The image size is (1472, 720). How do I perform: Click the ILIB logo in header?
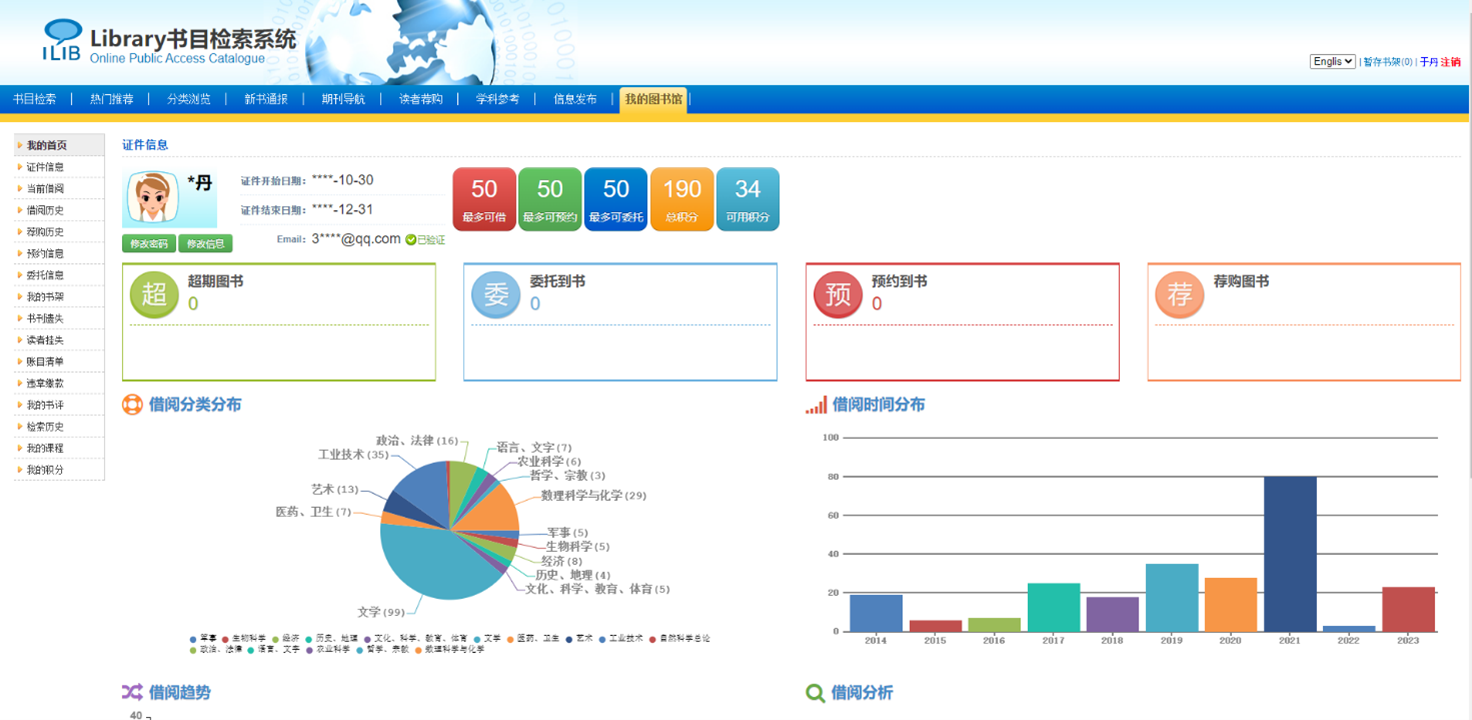click(62, 42)
